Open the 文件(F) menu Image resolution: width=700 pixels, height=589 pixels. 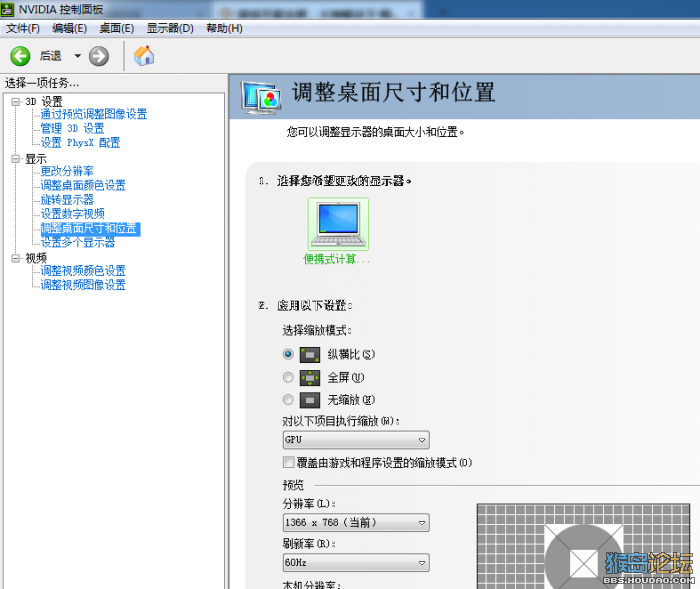pos(23,29)
